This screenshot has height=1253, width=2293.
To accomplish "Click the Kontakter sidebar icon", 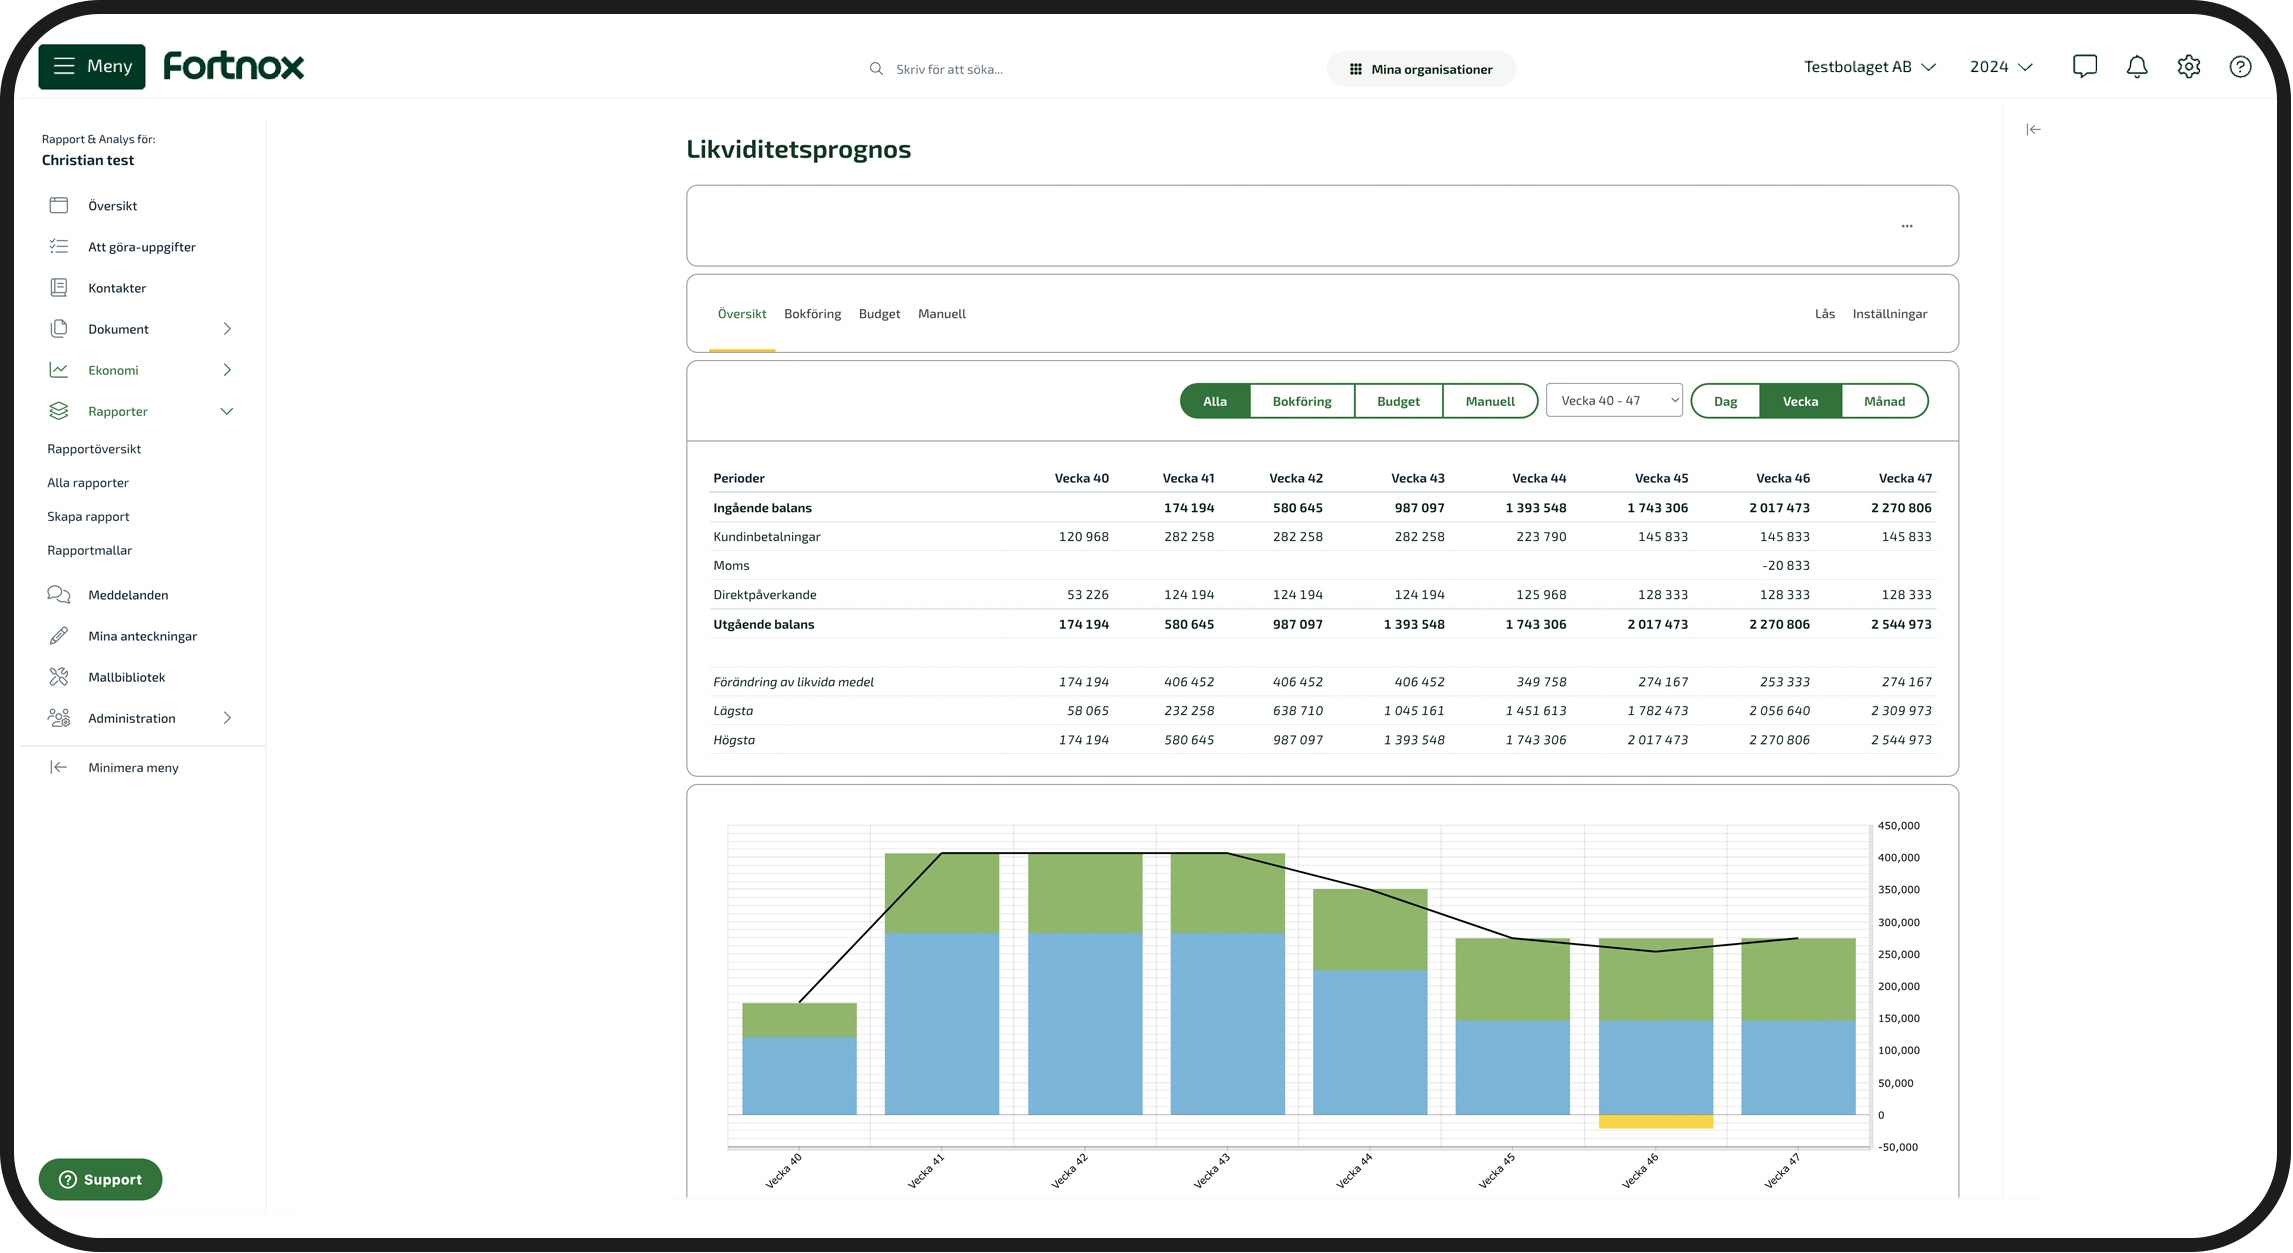I will click(59, 288).
